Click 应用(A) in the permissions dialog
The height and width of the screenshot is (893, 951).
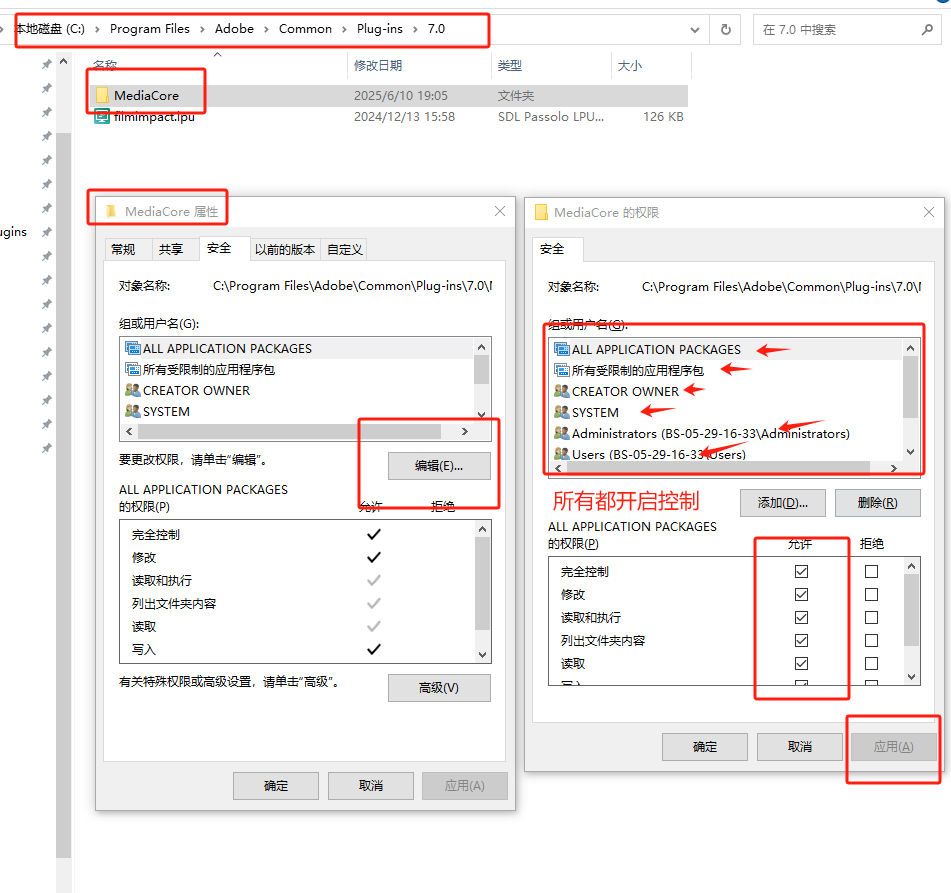[893, 747]
